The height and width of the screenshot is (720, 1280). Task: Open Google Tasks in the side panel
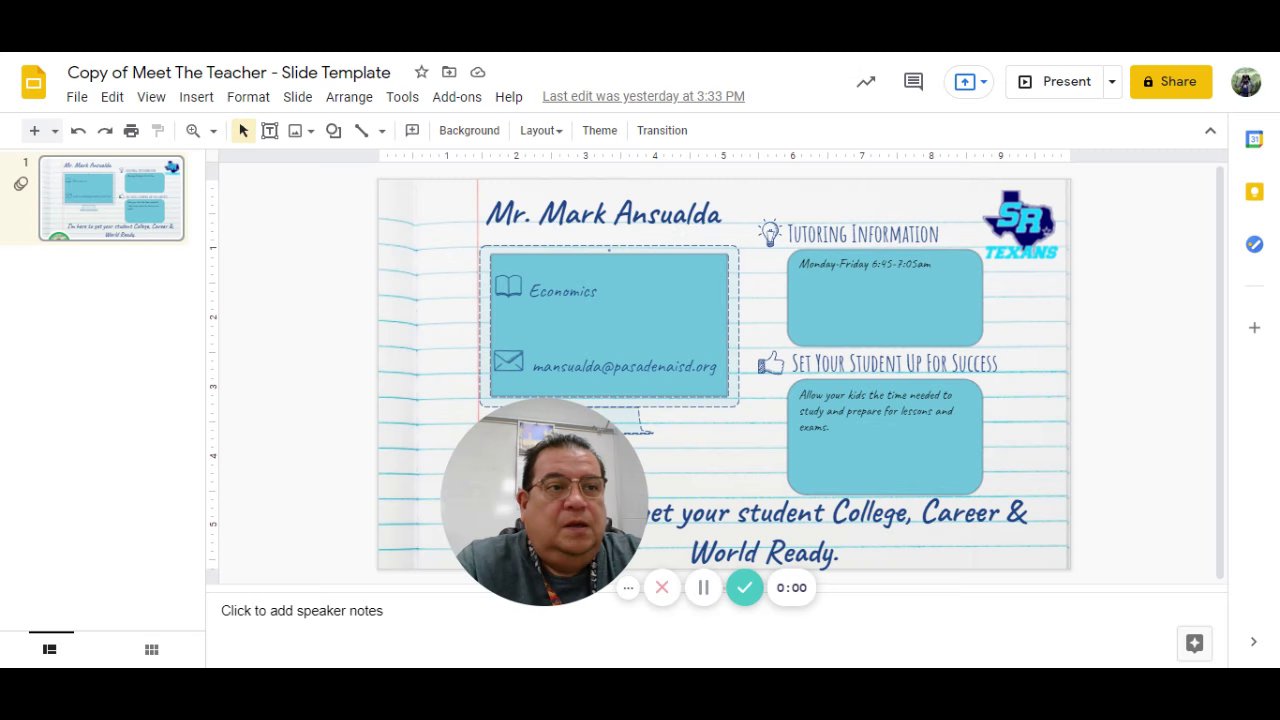[1254, 244]
